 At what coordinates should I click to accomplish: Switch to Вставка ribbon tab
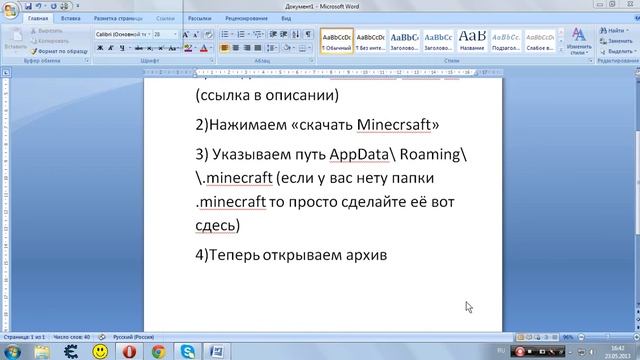point(71,18)
